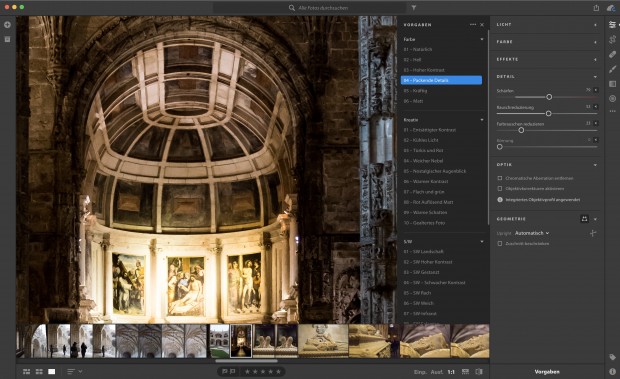
Task: Collapse the S/W presets group
Action: coord(482,241)
